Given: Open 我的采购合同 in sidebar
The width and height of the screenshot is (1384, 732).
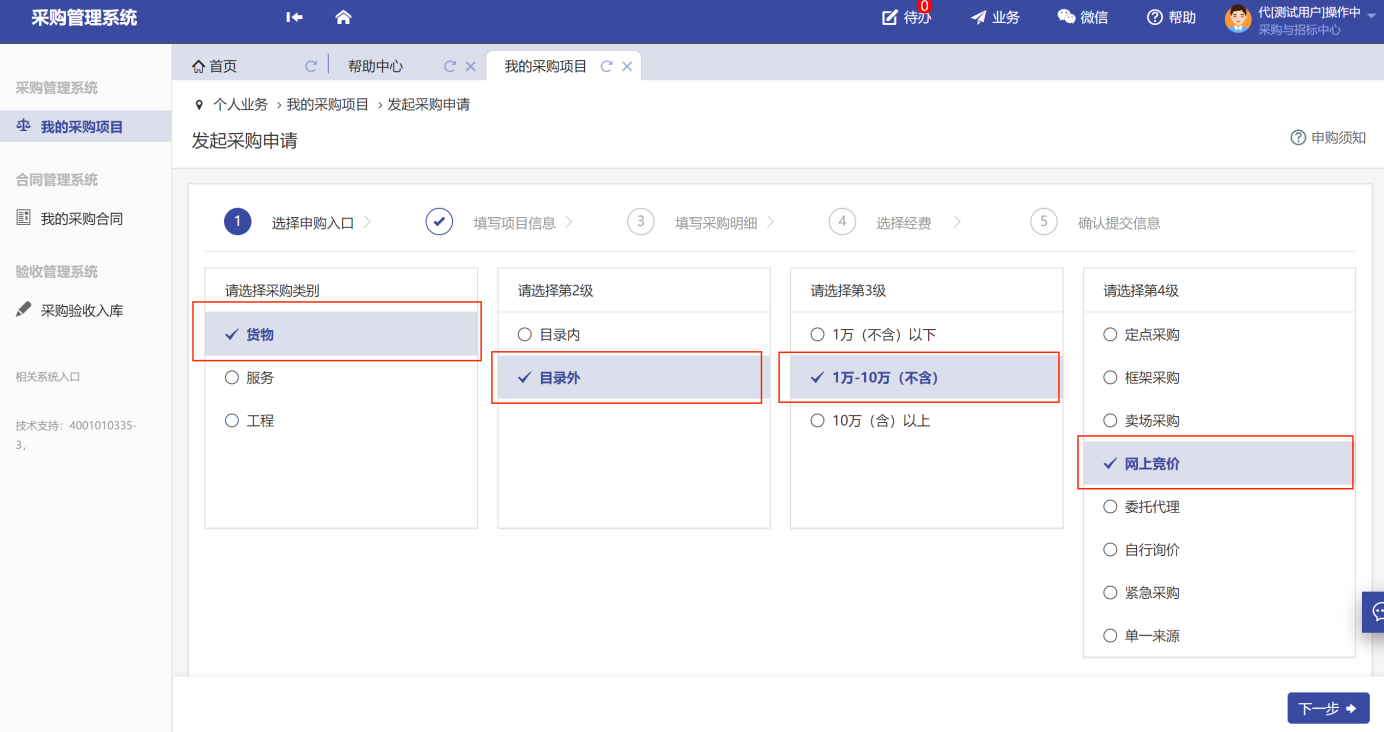Looking at the screenshot, I should tap(81, 218).
